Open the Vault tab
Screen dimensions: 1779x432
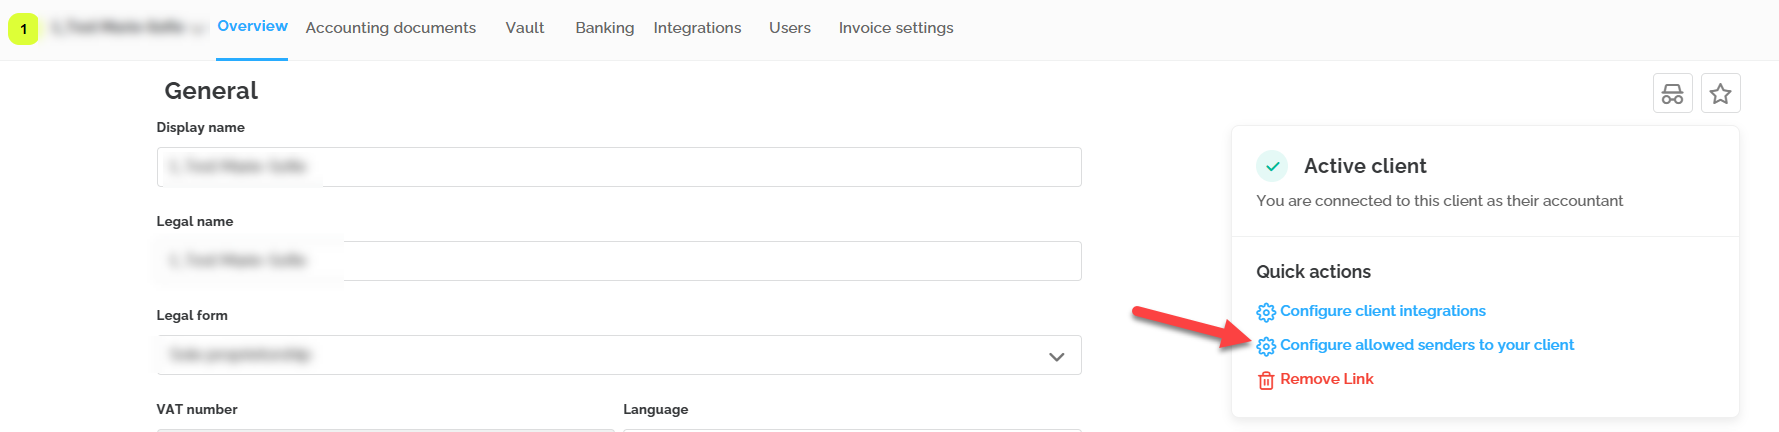524,28
